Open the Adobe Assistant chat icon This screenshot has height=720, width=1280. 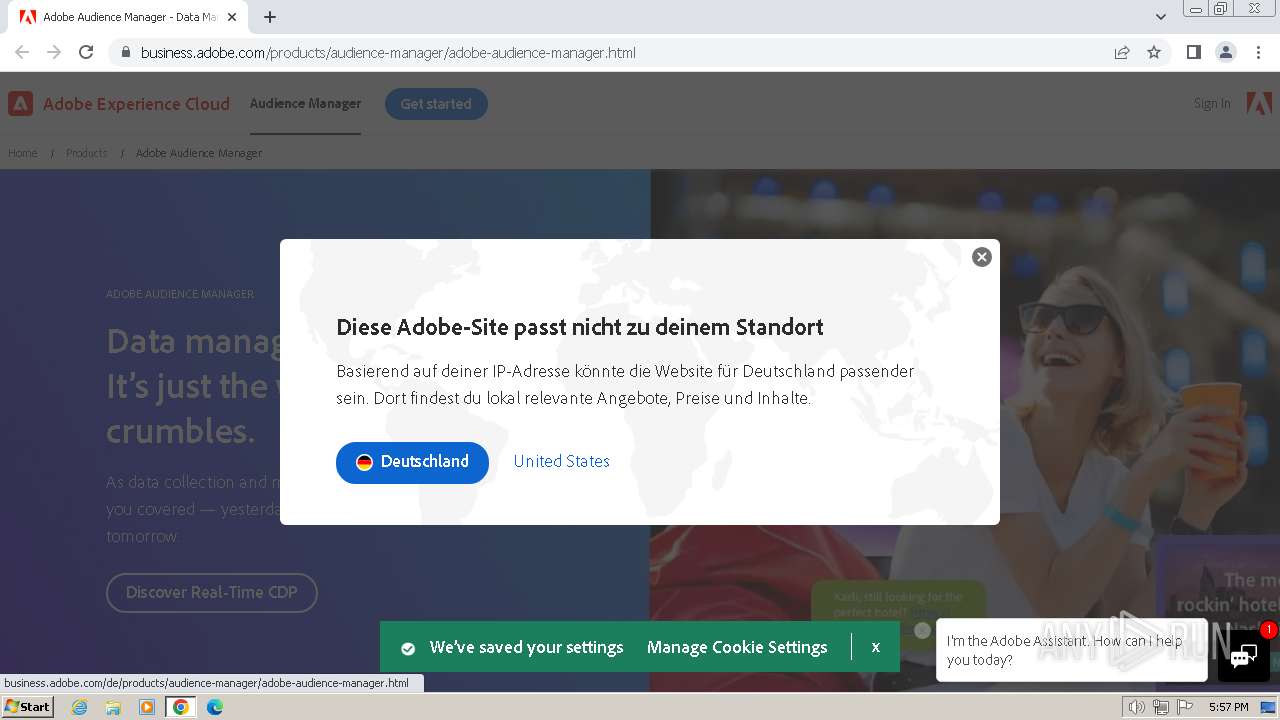pyautogui.click(x=1243, y=655)
